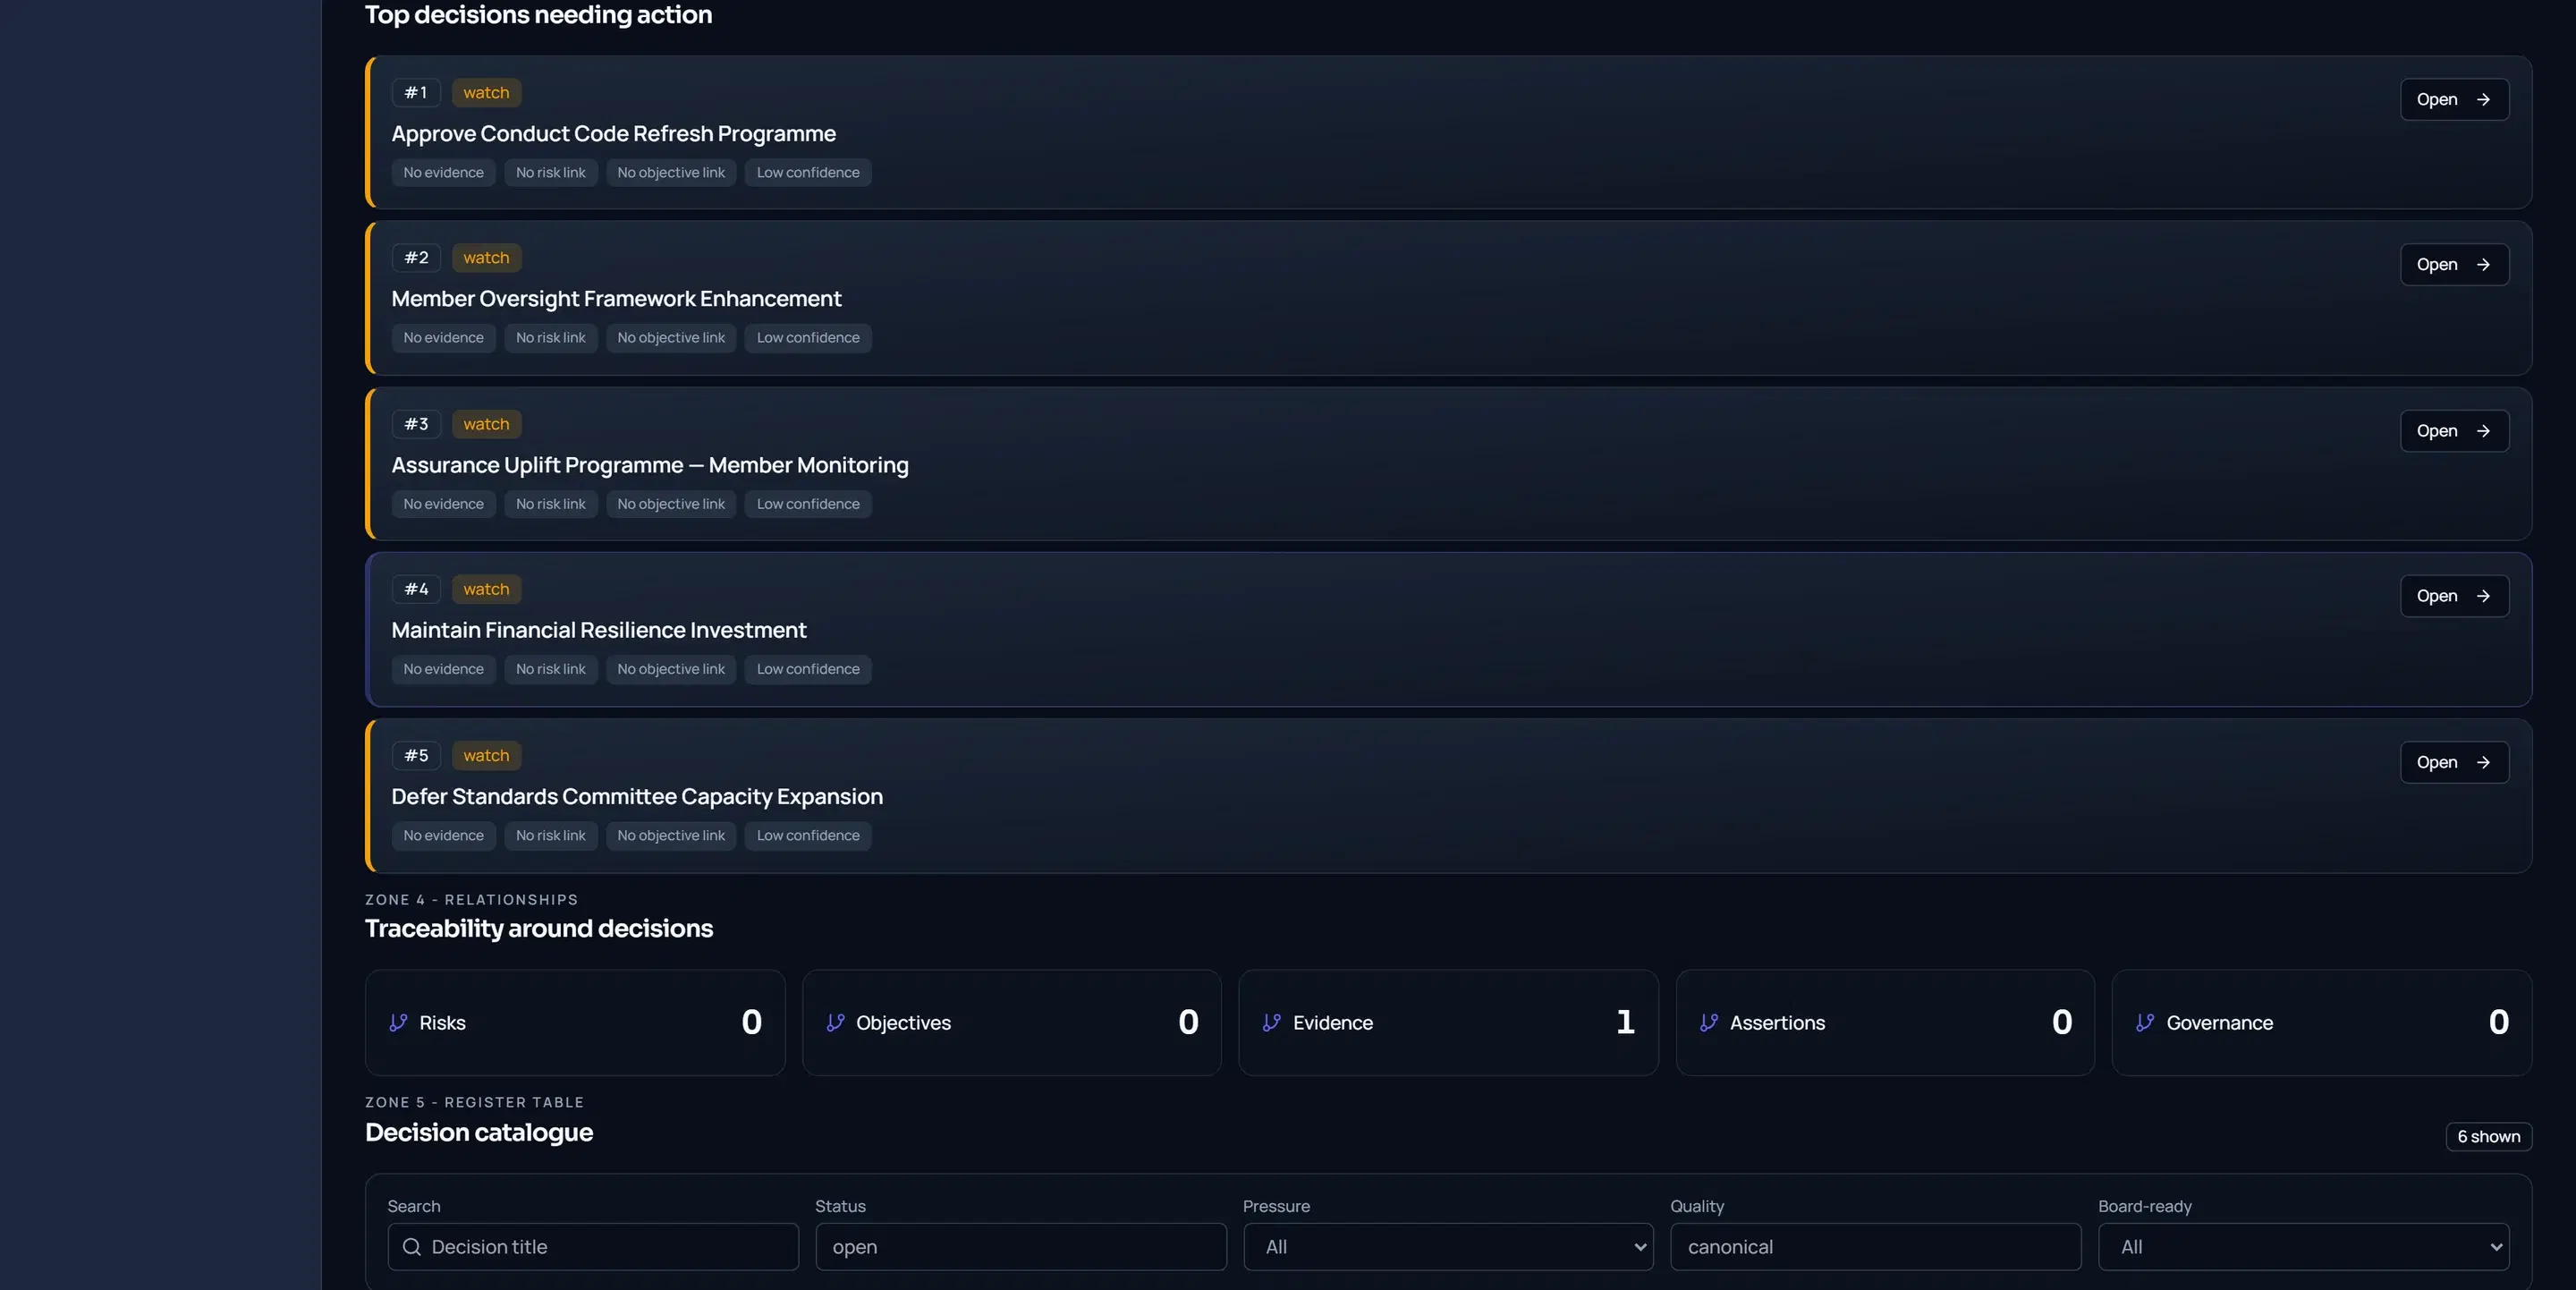Click No evidence tag on decision #1
Screen dimensions: 2576x1290
point(443,172)
